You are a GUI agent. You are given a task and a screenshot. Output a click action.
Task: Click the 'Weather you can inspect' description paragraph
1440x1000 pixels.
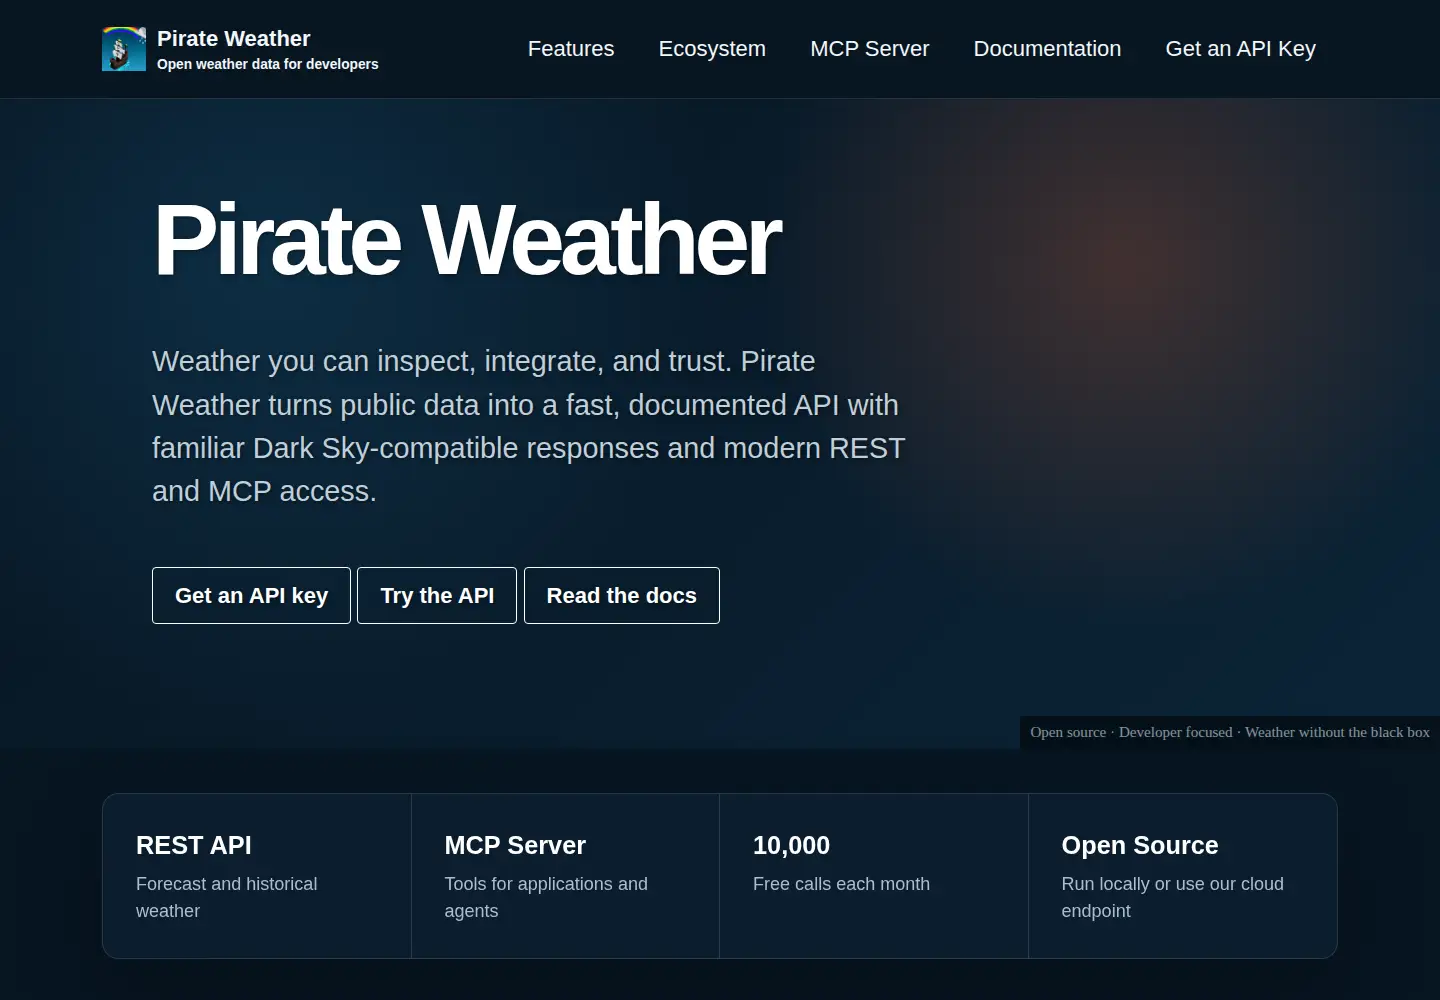(529, 426)
